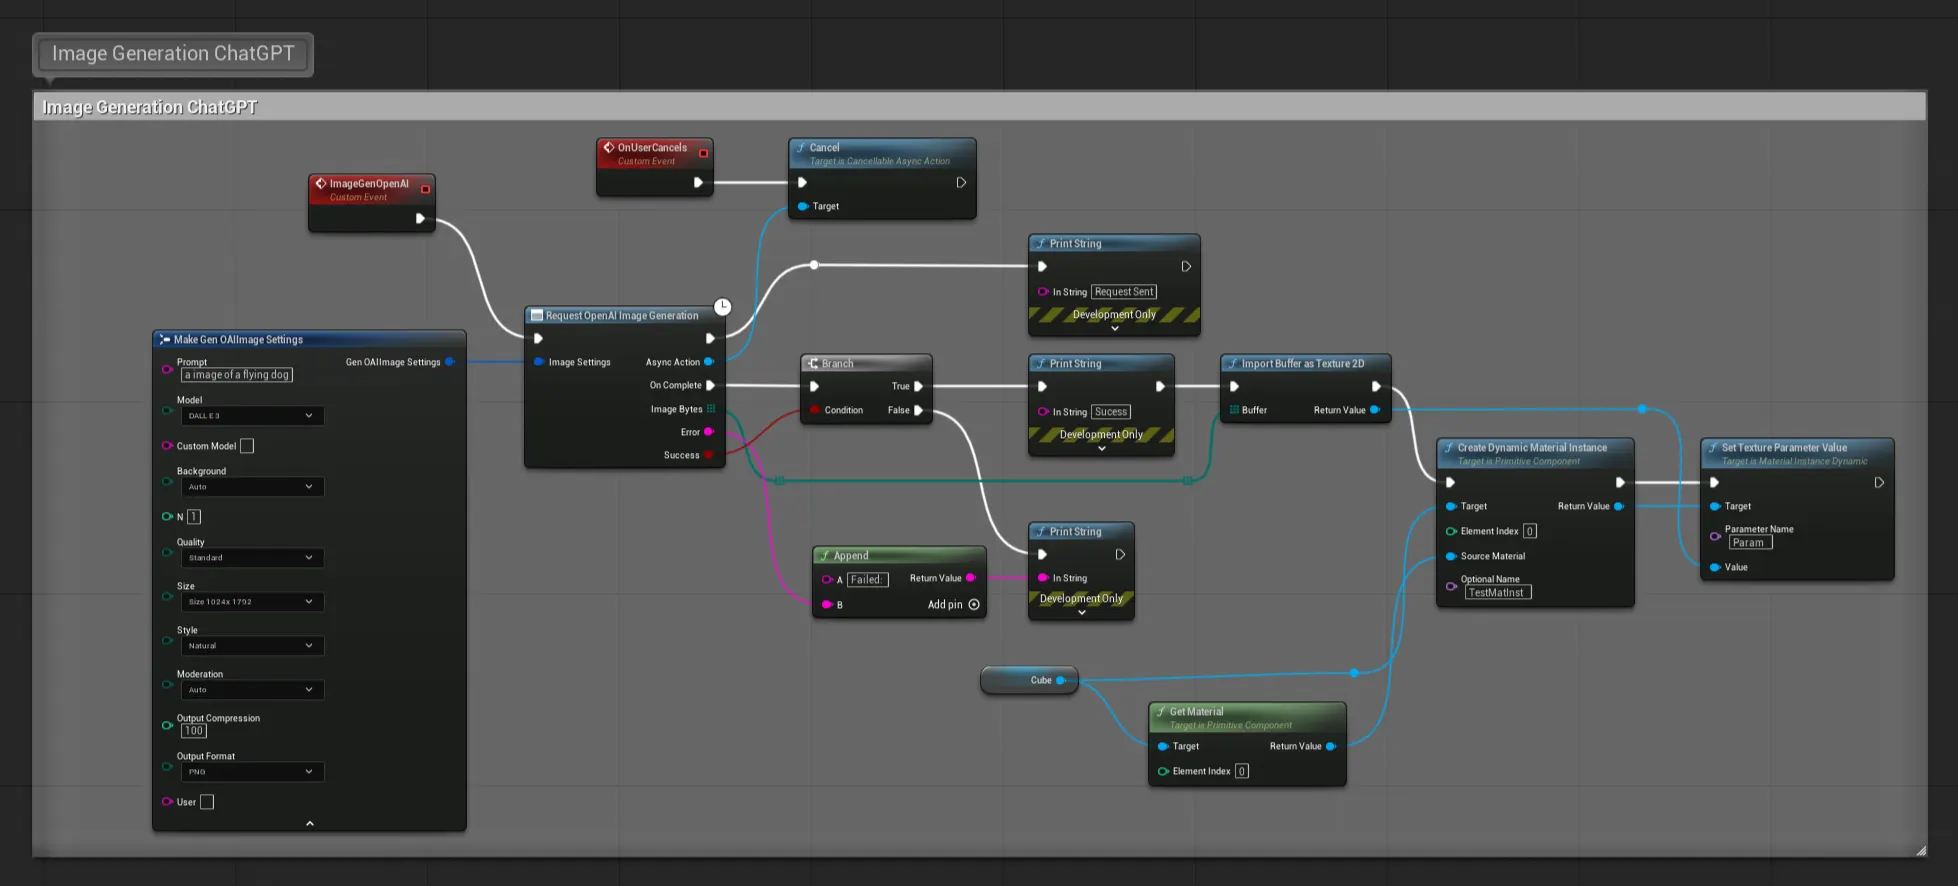Click the Optional Name TestMatInst field
Image resolution: width=1958 pixels, height=886 pixels.
(1498, 593)
